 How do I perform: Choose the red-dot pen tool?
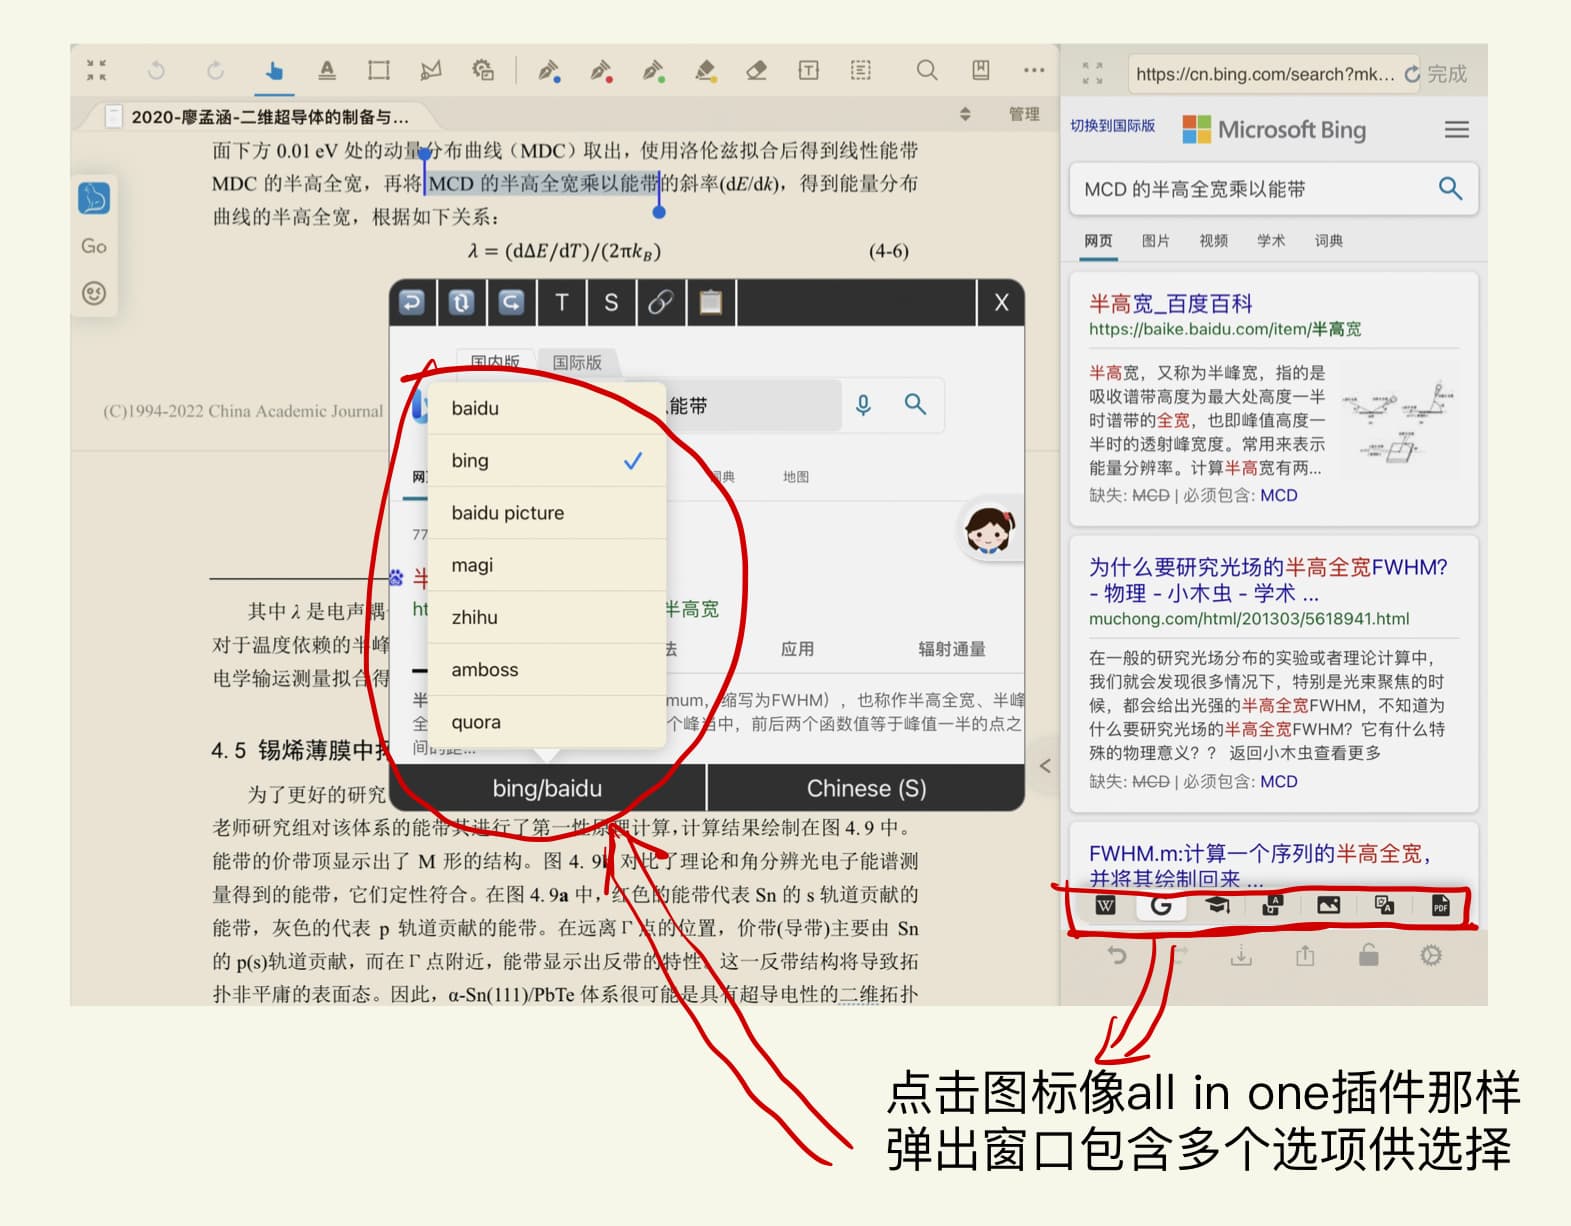[x=600, y=70]
